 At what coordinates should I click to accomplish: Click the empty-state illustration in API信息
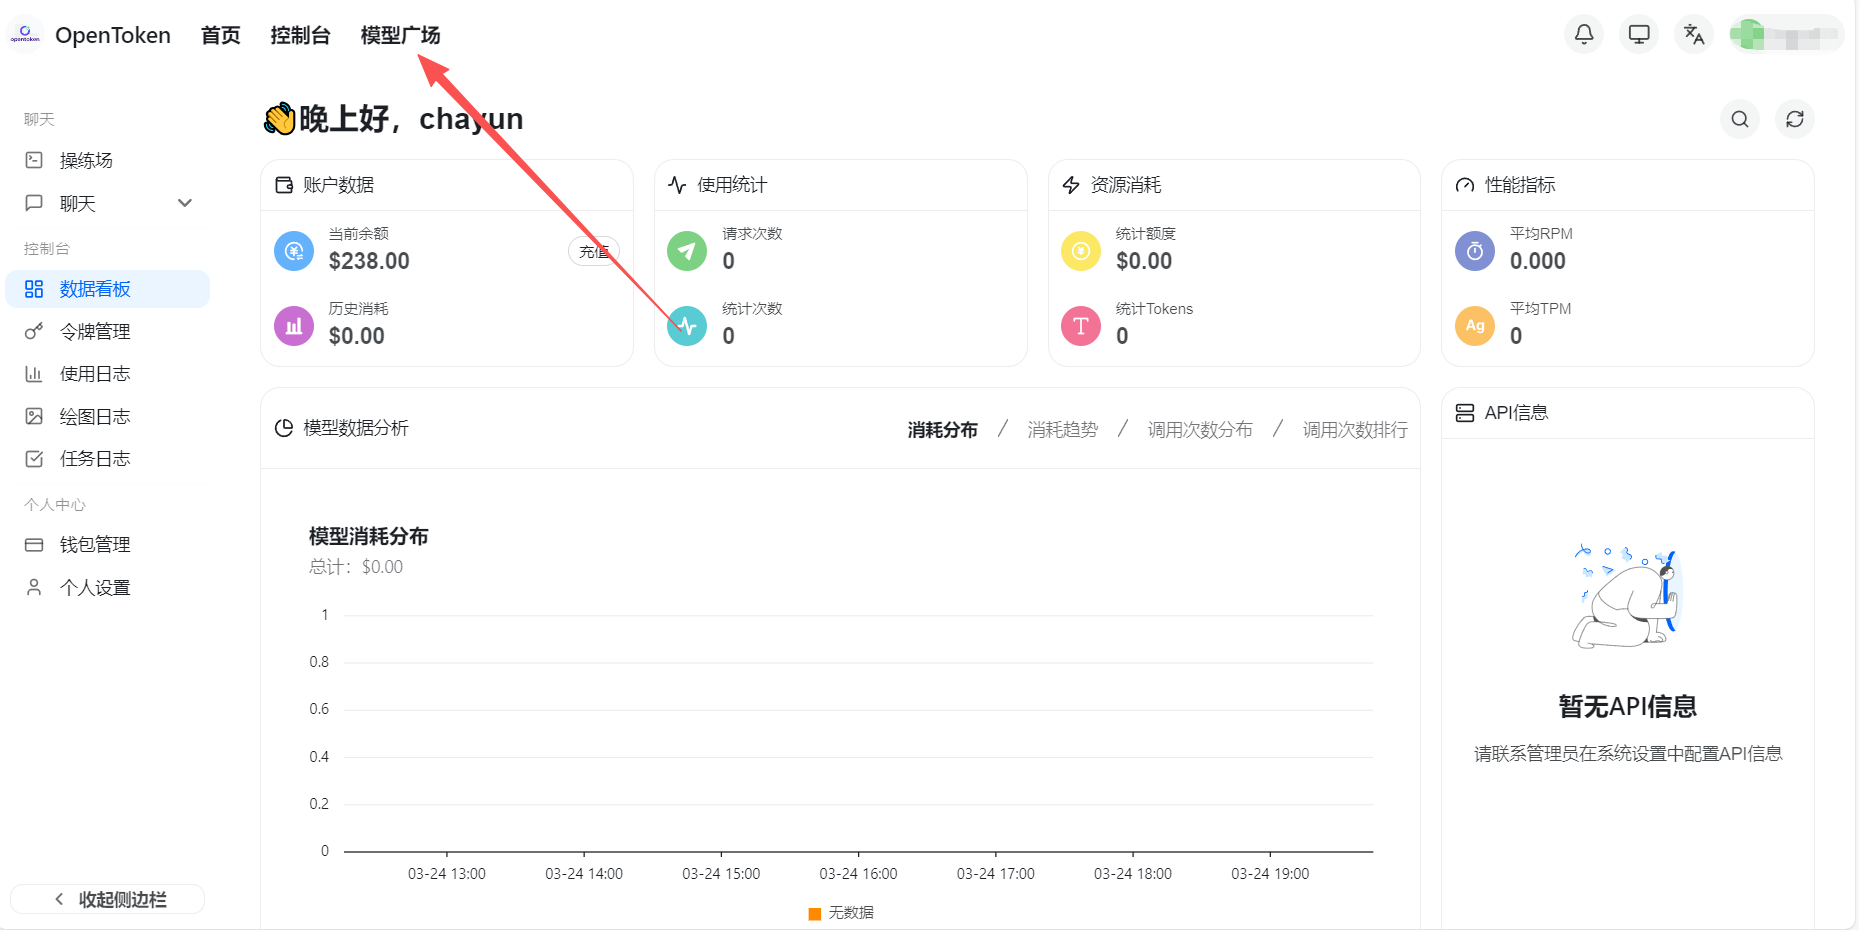pos(1628,597)
